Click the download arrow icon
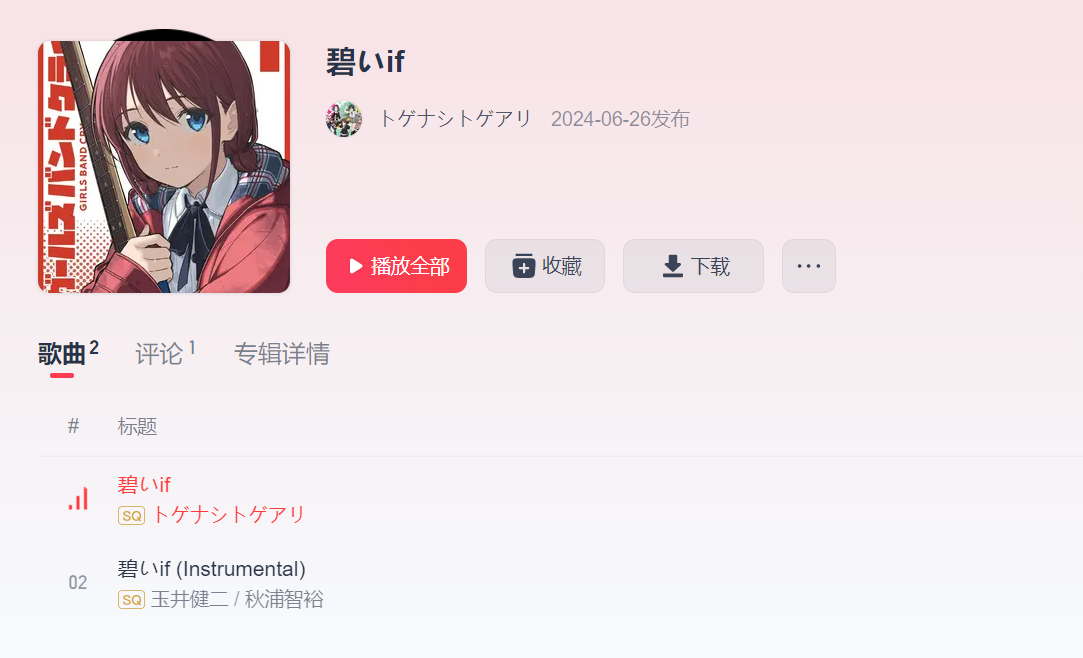 point(673,266)
